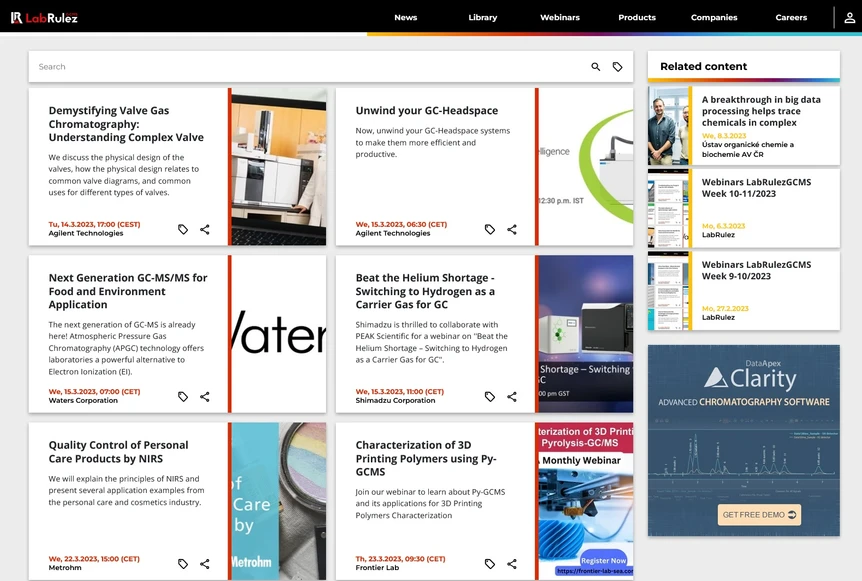Click the search magnifier icon
The width and height of the screenshot is (862, 581).
[595, 67]
